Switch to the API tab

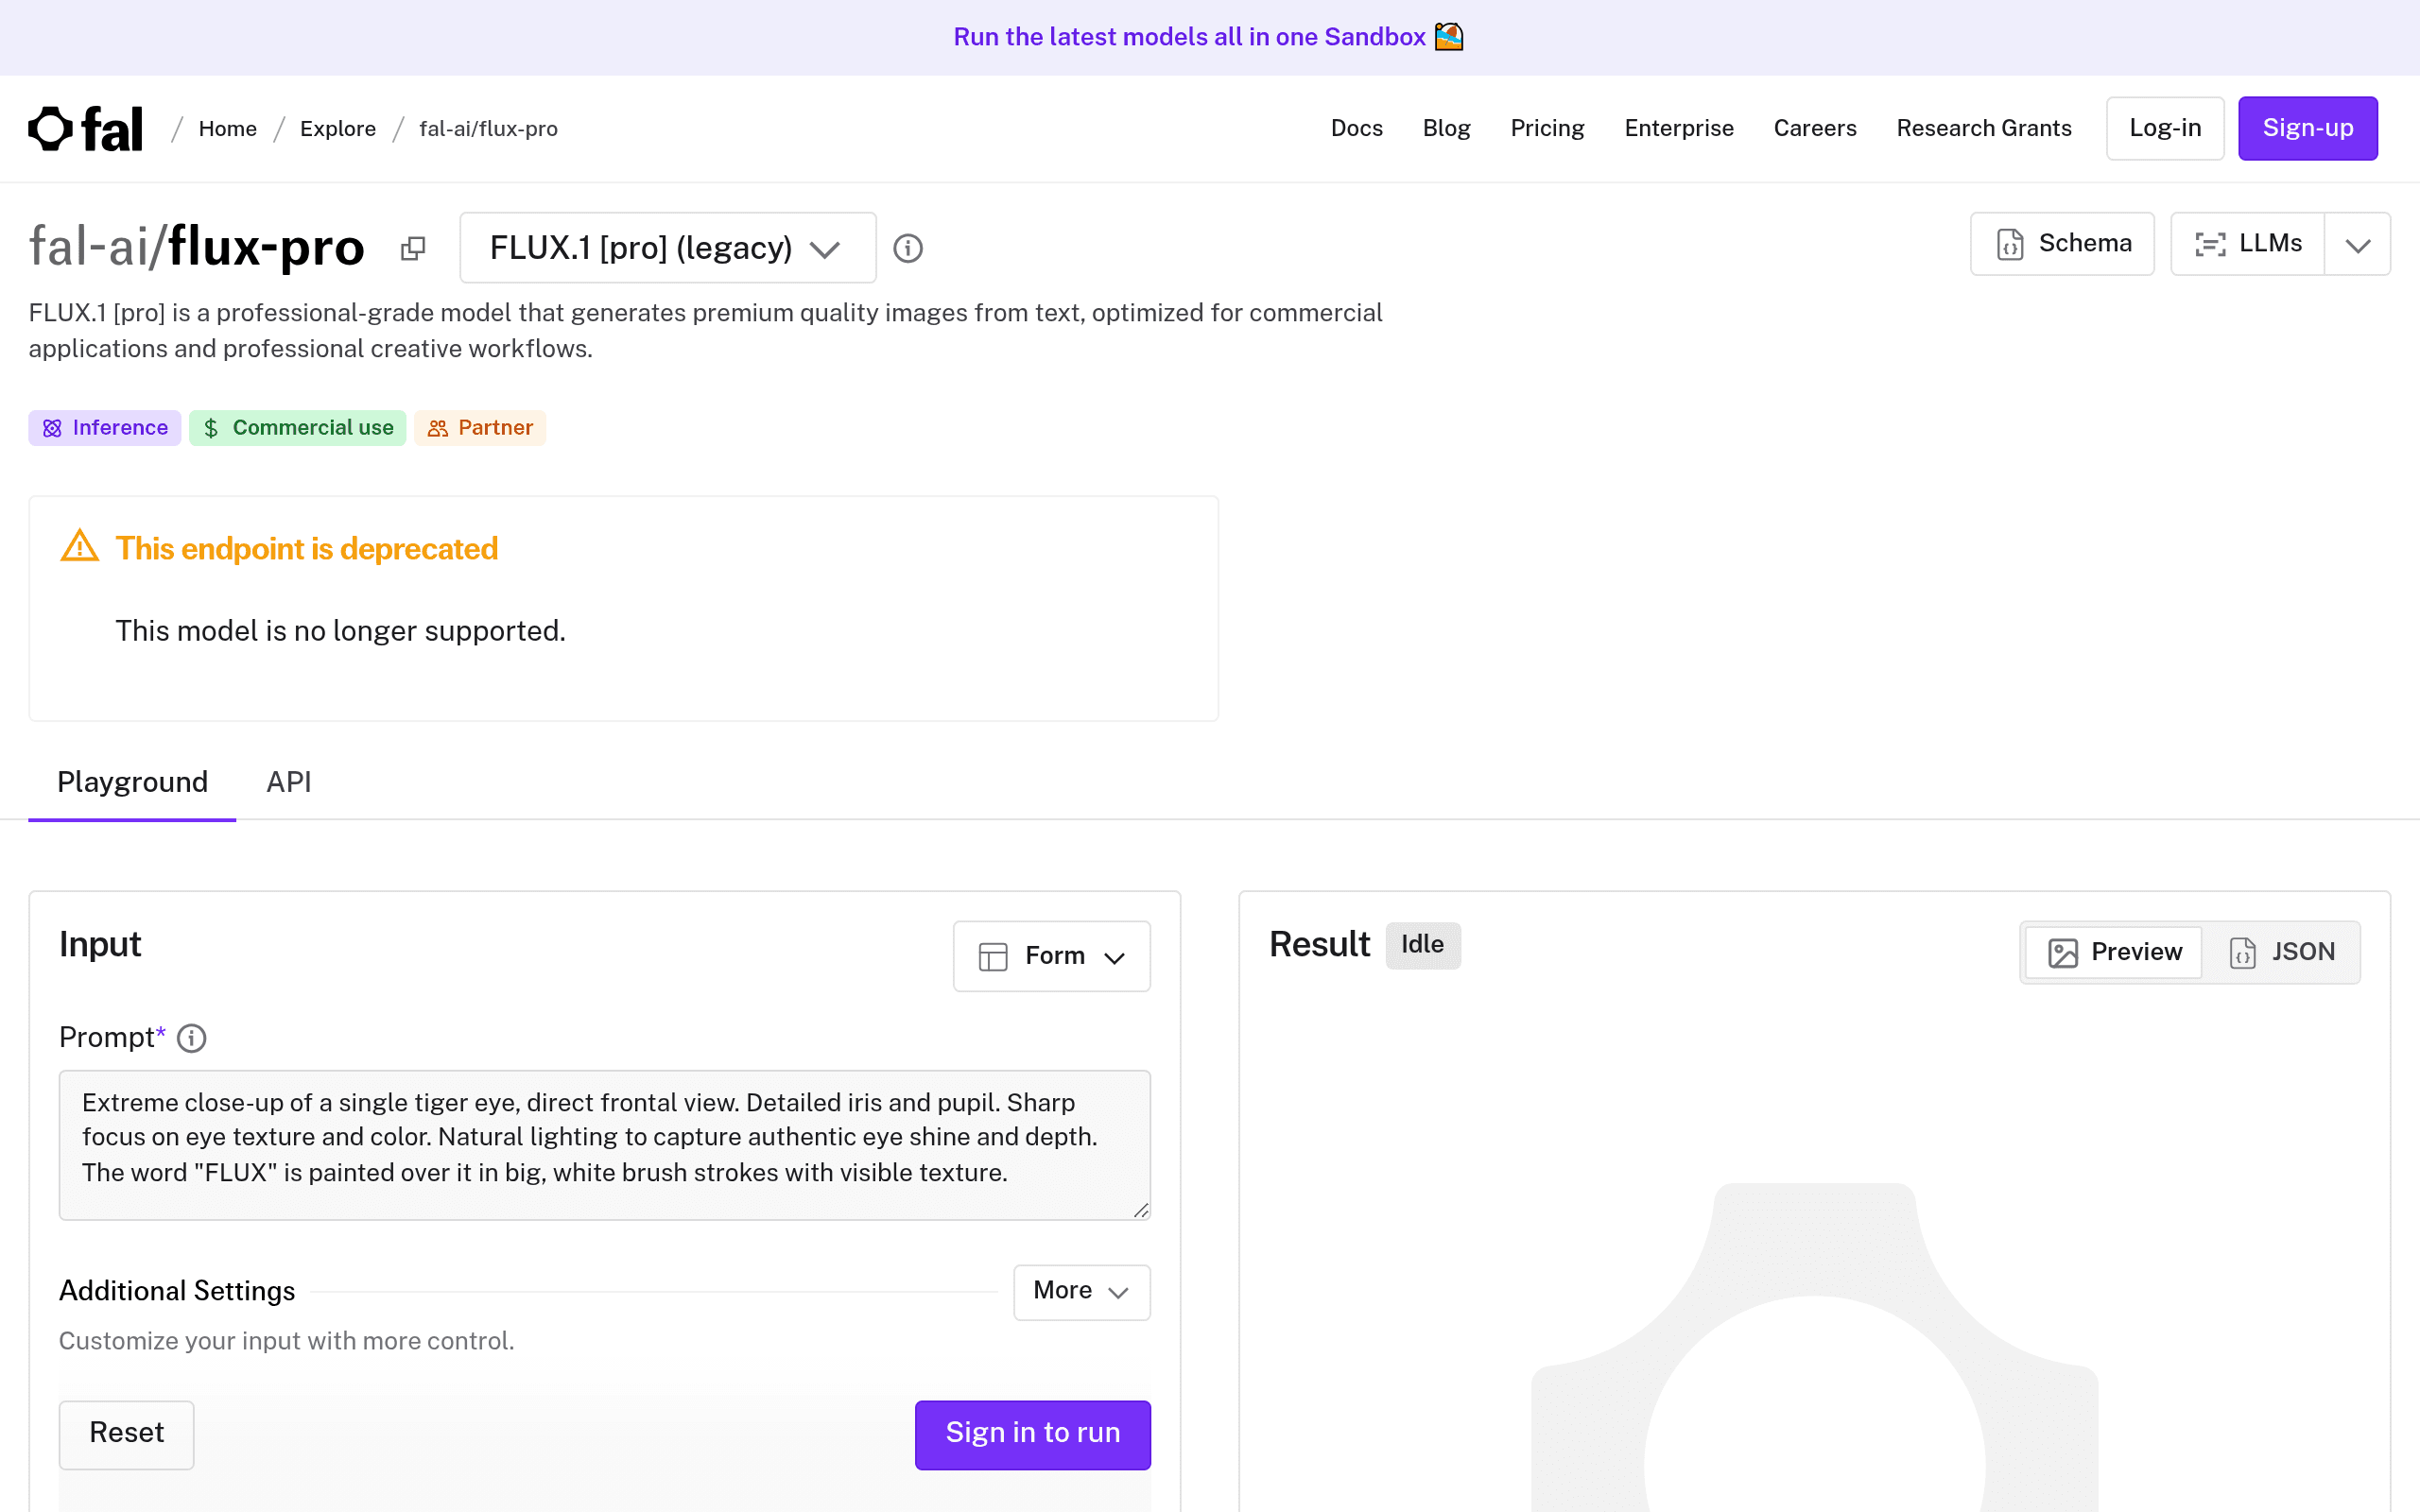pos(289,782)
